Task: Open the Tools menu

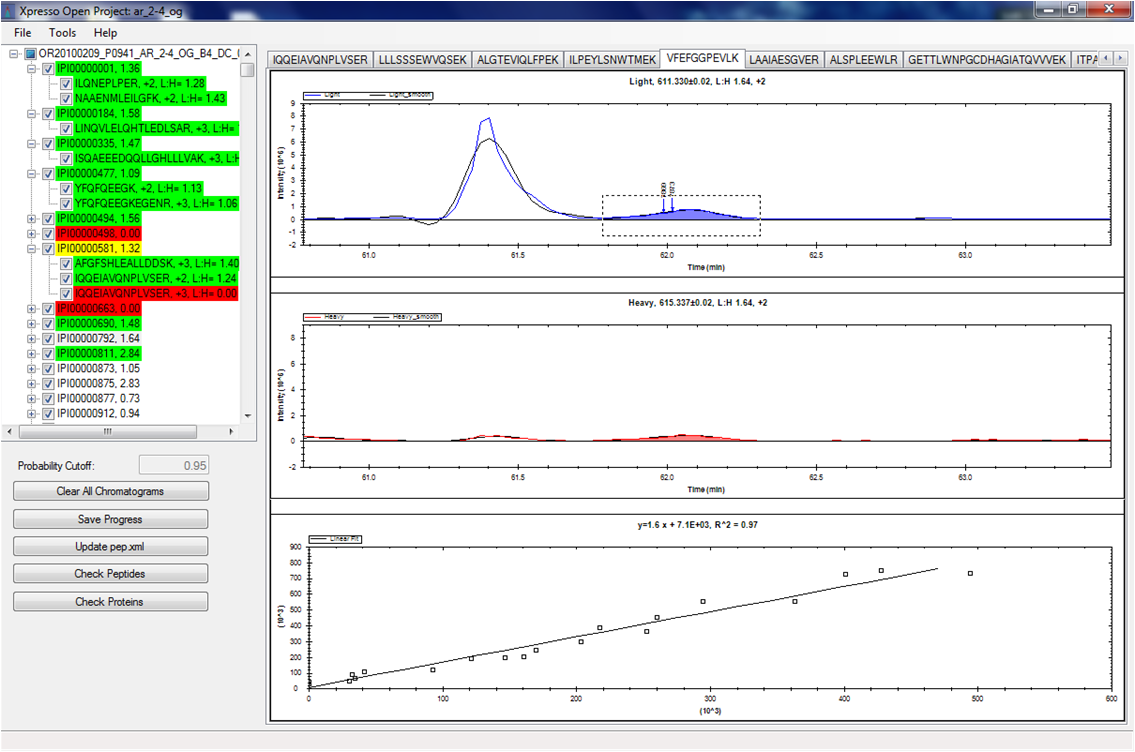Action: (x=62, y=33)
